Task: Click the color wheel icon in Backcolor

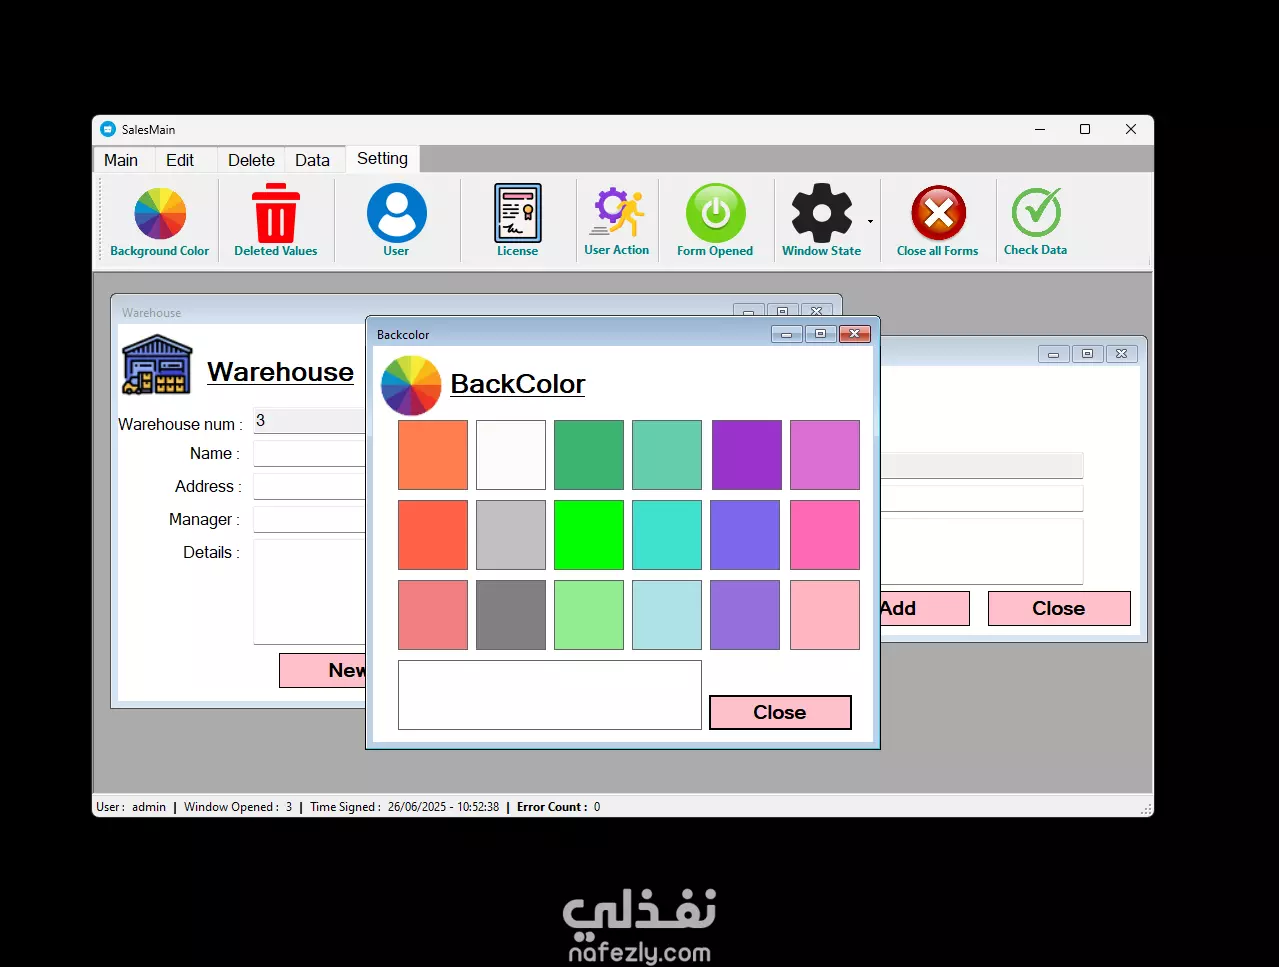Action: pos(411,385)
